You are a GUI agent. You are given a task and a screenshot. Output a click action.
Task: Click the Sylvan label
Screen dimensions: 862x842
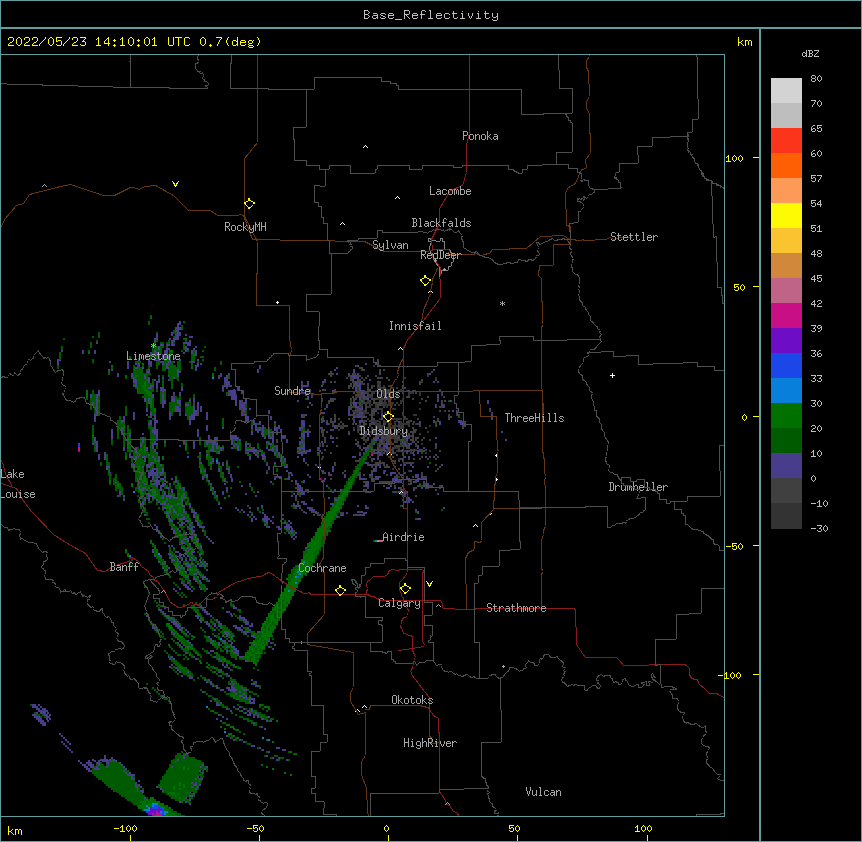(x=390, y=245)
